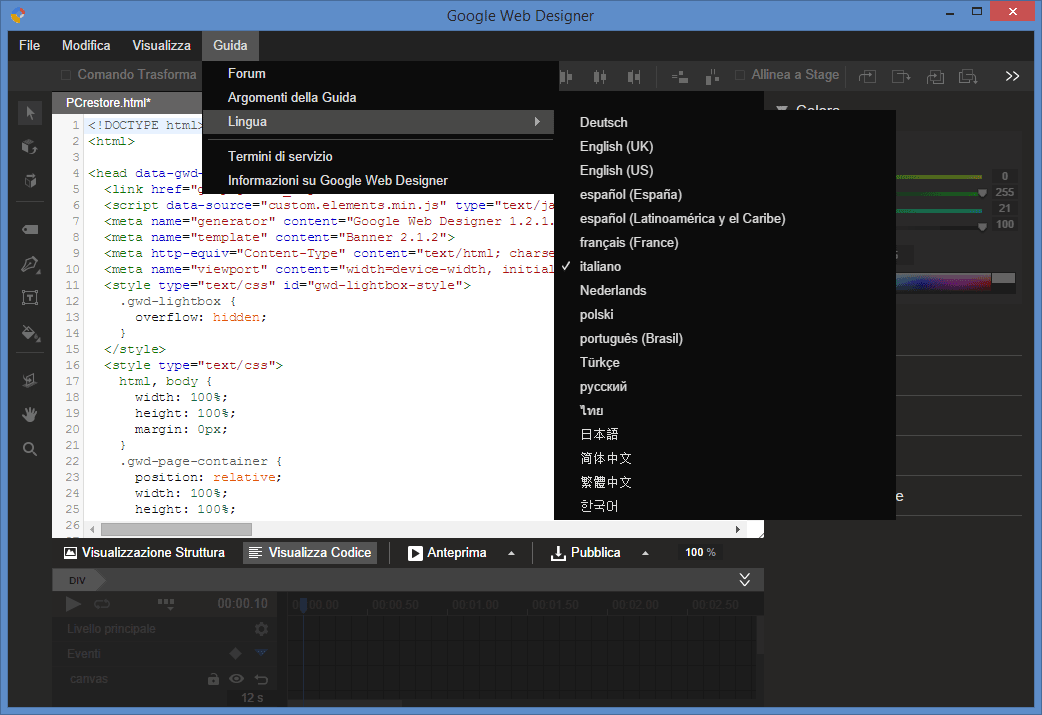The width and height of the screenshot is (1042, 715).
Task: Click the distribute horizontally icon
Action: tap(679, 77)
